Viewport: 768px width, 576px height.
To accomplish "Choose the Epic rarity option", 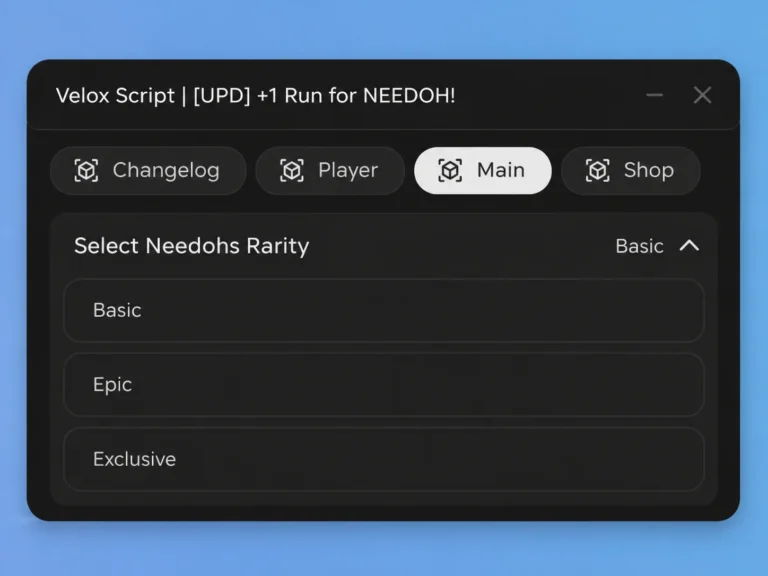I will click(384, 384).
